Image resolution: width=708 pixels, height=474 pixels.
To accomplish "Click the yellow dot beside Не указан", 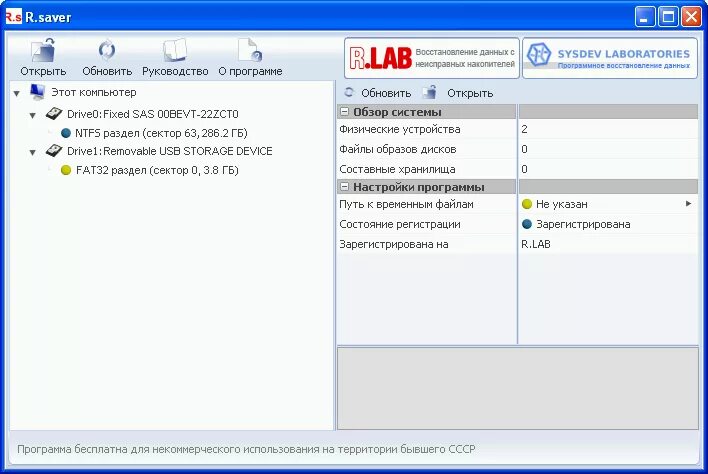I will (526, 204).
